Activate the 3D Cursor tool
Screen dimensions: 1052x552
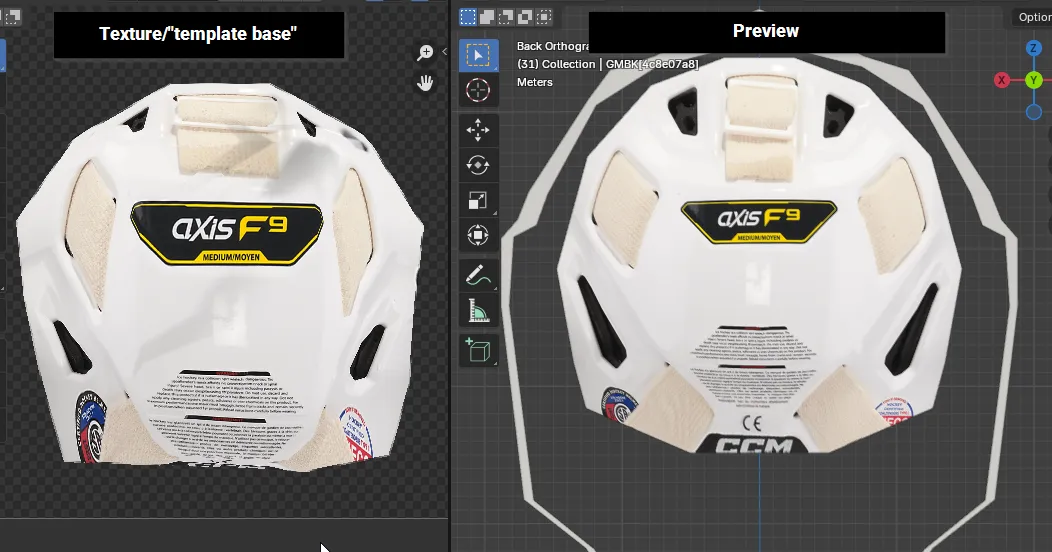click(478, 90)
